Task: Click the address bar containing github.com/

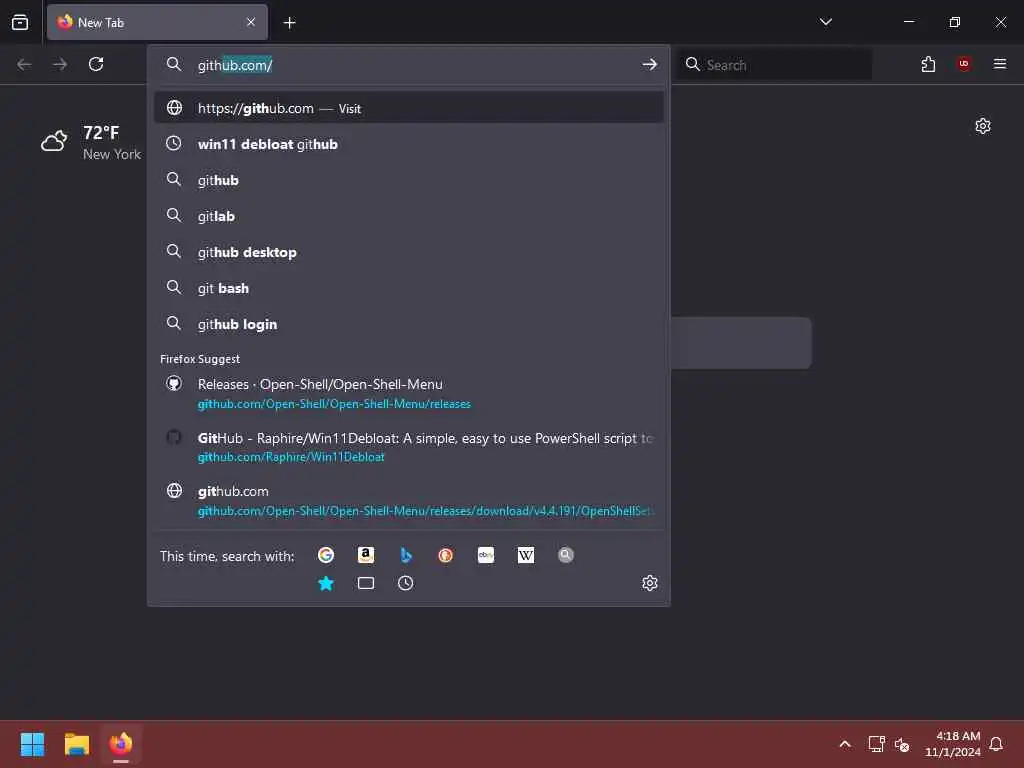Action: point(408,65)
